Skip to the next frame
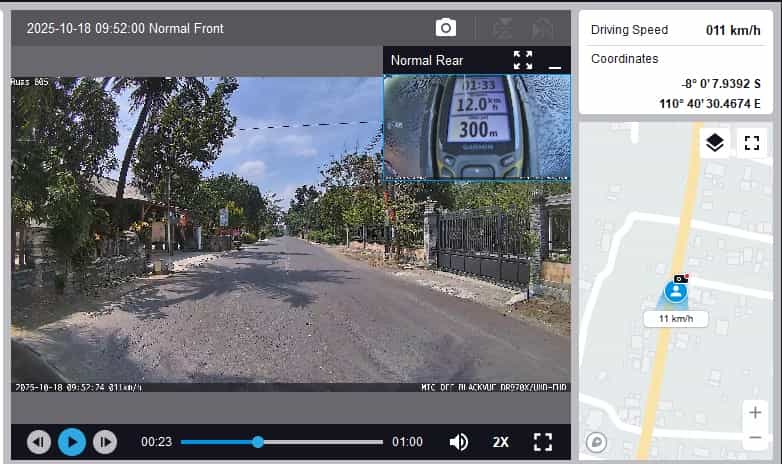 click(104, 441)
